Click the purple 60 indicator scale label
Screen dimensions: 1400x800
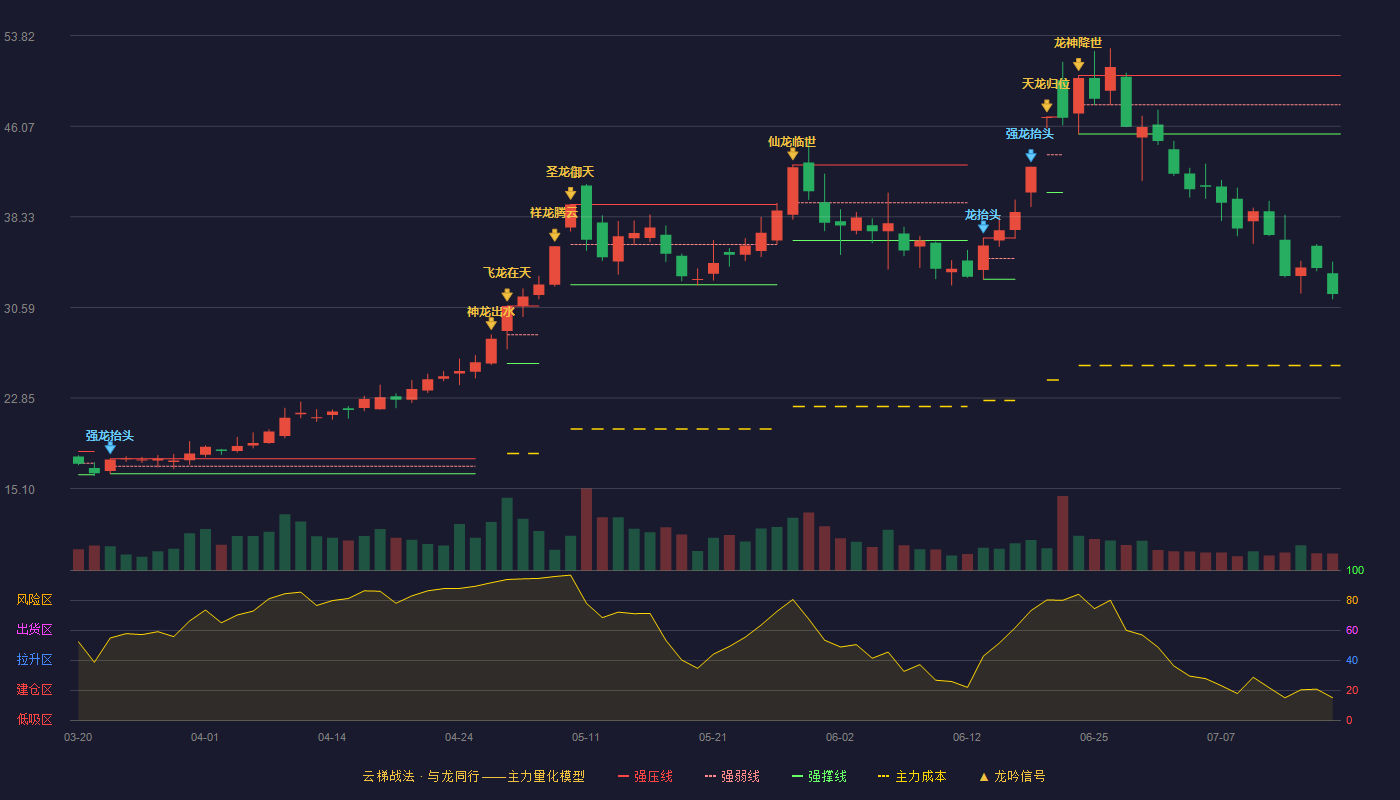point(1352,631)
